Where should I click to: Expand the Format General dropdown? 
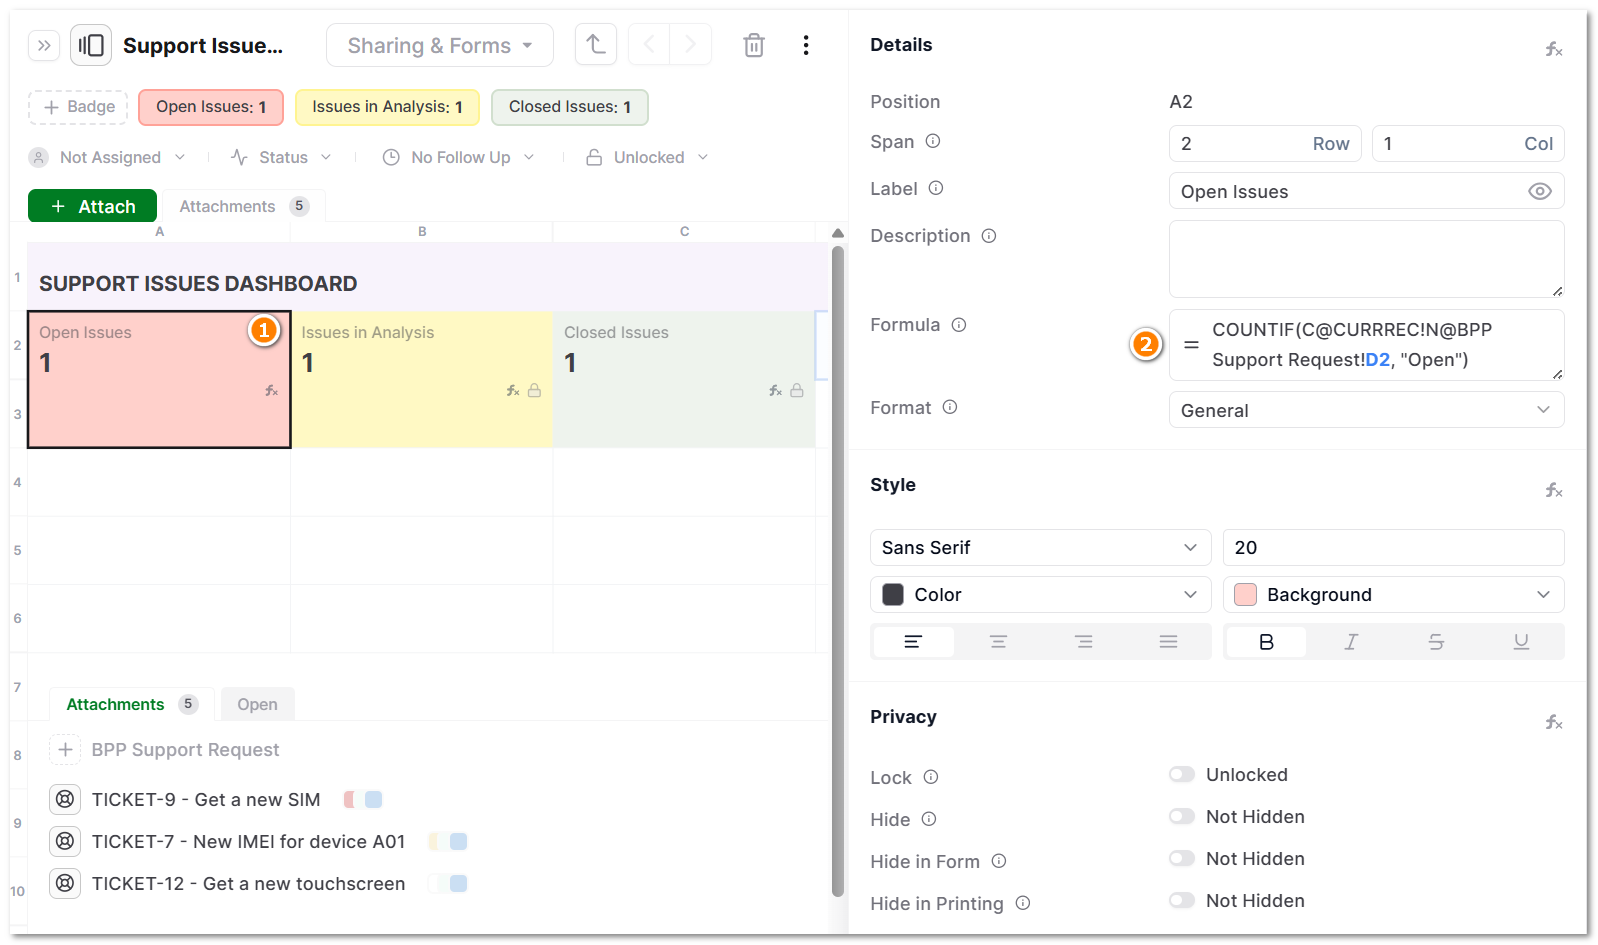tap(1365, 410)
